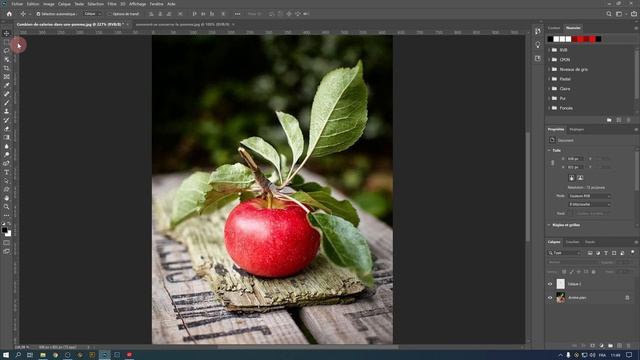
Task: Filter layers by shape icon
Action: click(614, 253)
